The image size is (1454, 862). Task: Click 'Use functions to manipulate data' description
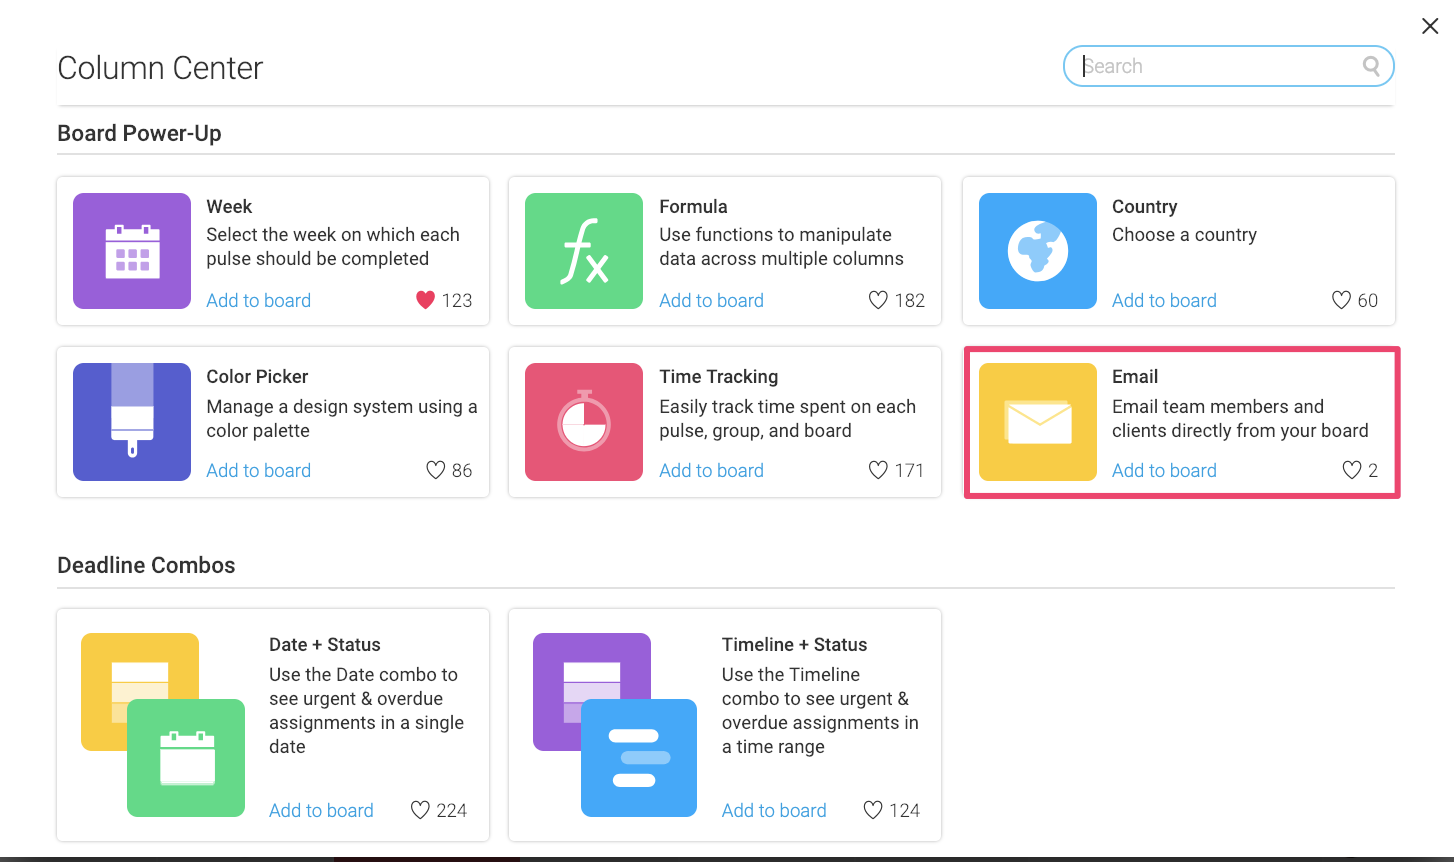[781, 246]
